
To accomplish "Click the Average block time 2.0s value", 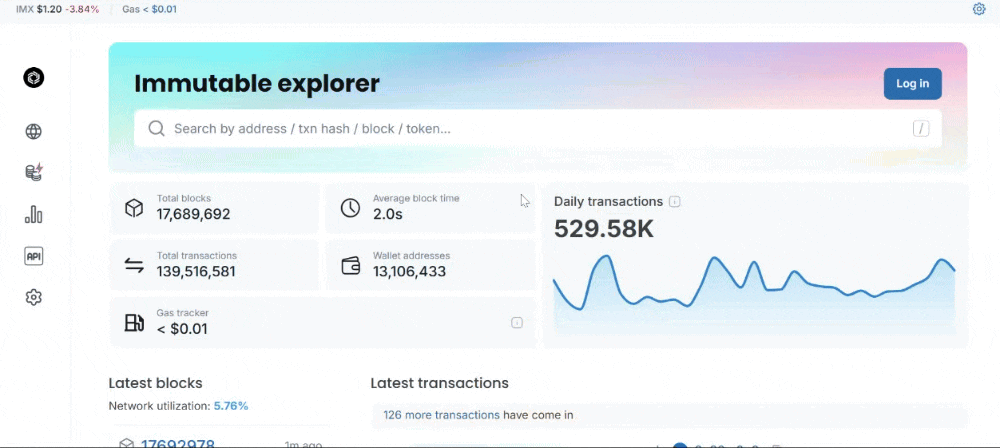I will (388, 214).
